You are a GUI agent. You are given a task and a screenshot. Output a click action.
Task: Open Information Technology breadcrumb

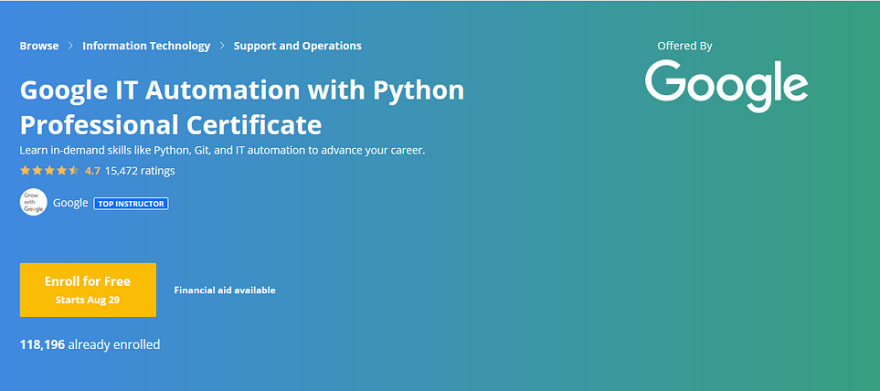point(146,46)
